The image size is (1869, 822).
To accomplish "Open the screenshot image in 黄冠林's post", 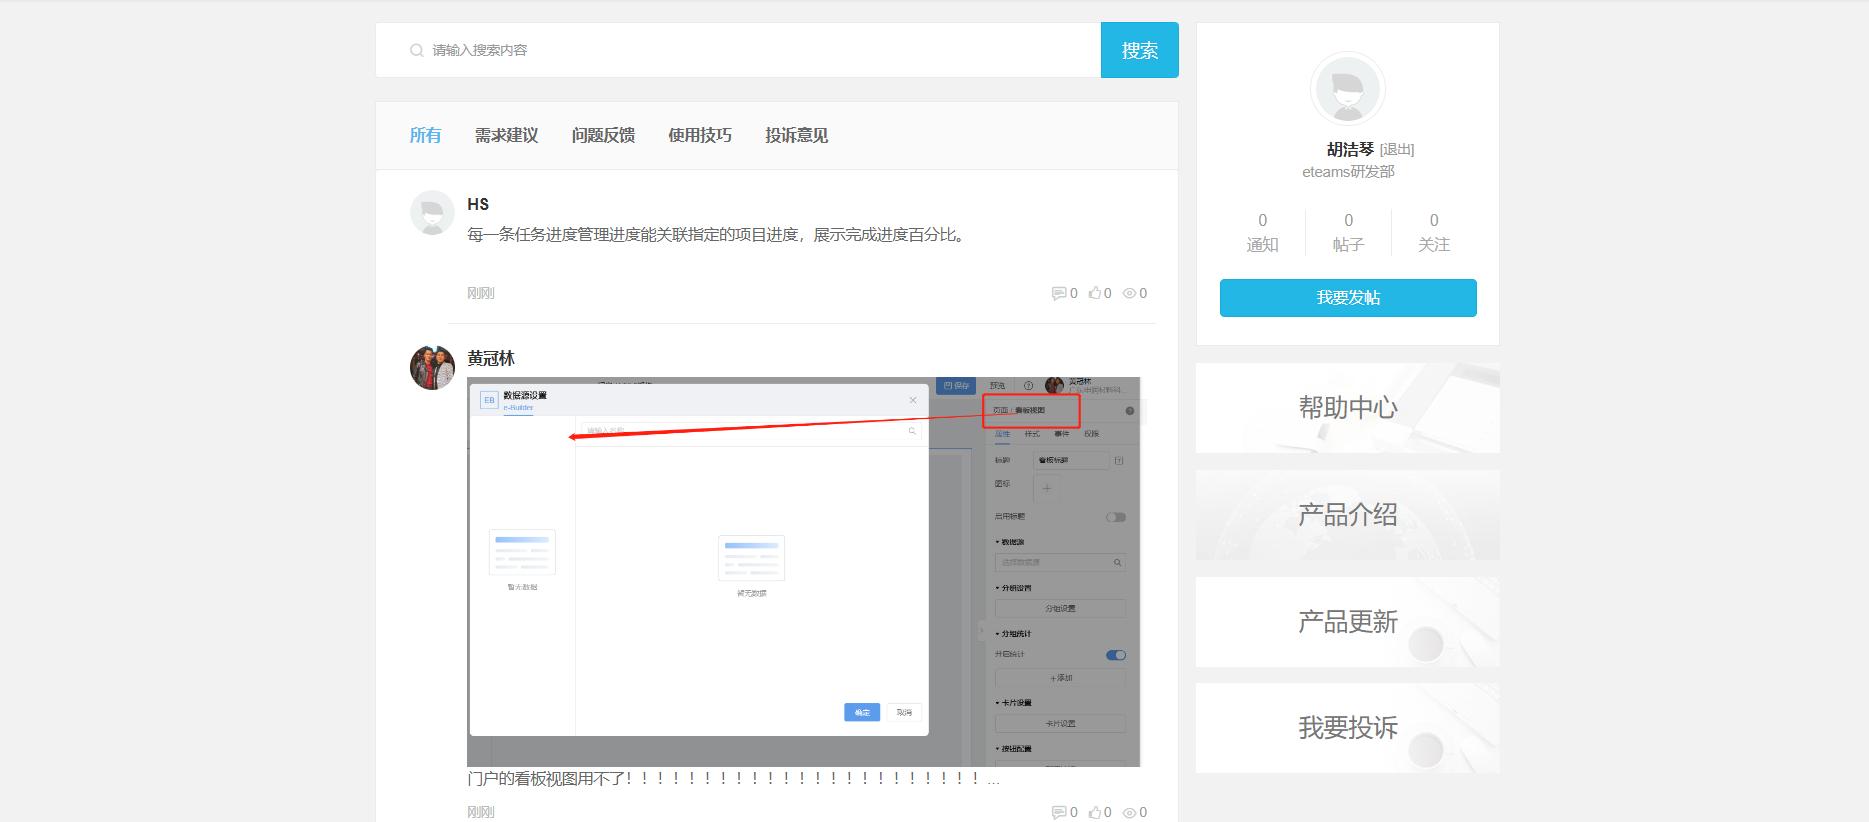I will pos(804,572).
